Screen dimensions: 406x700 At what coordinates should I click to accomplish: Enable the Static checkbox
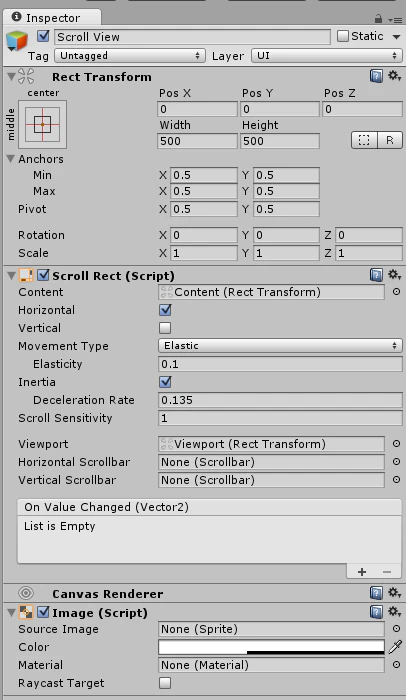(x=343, y=36)
